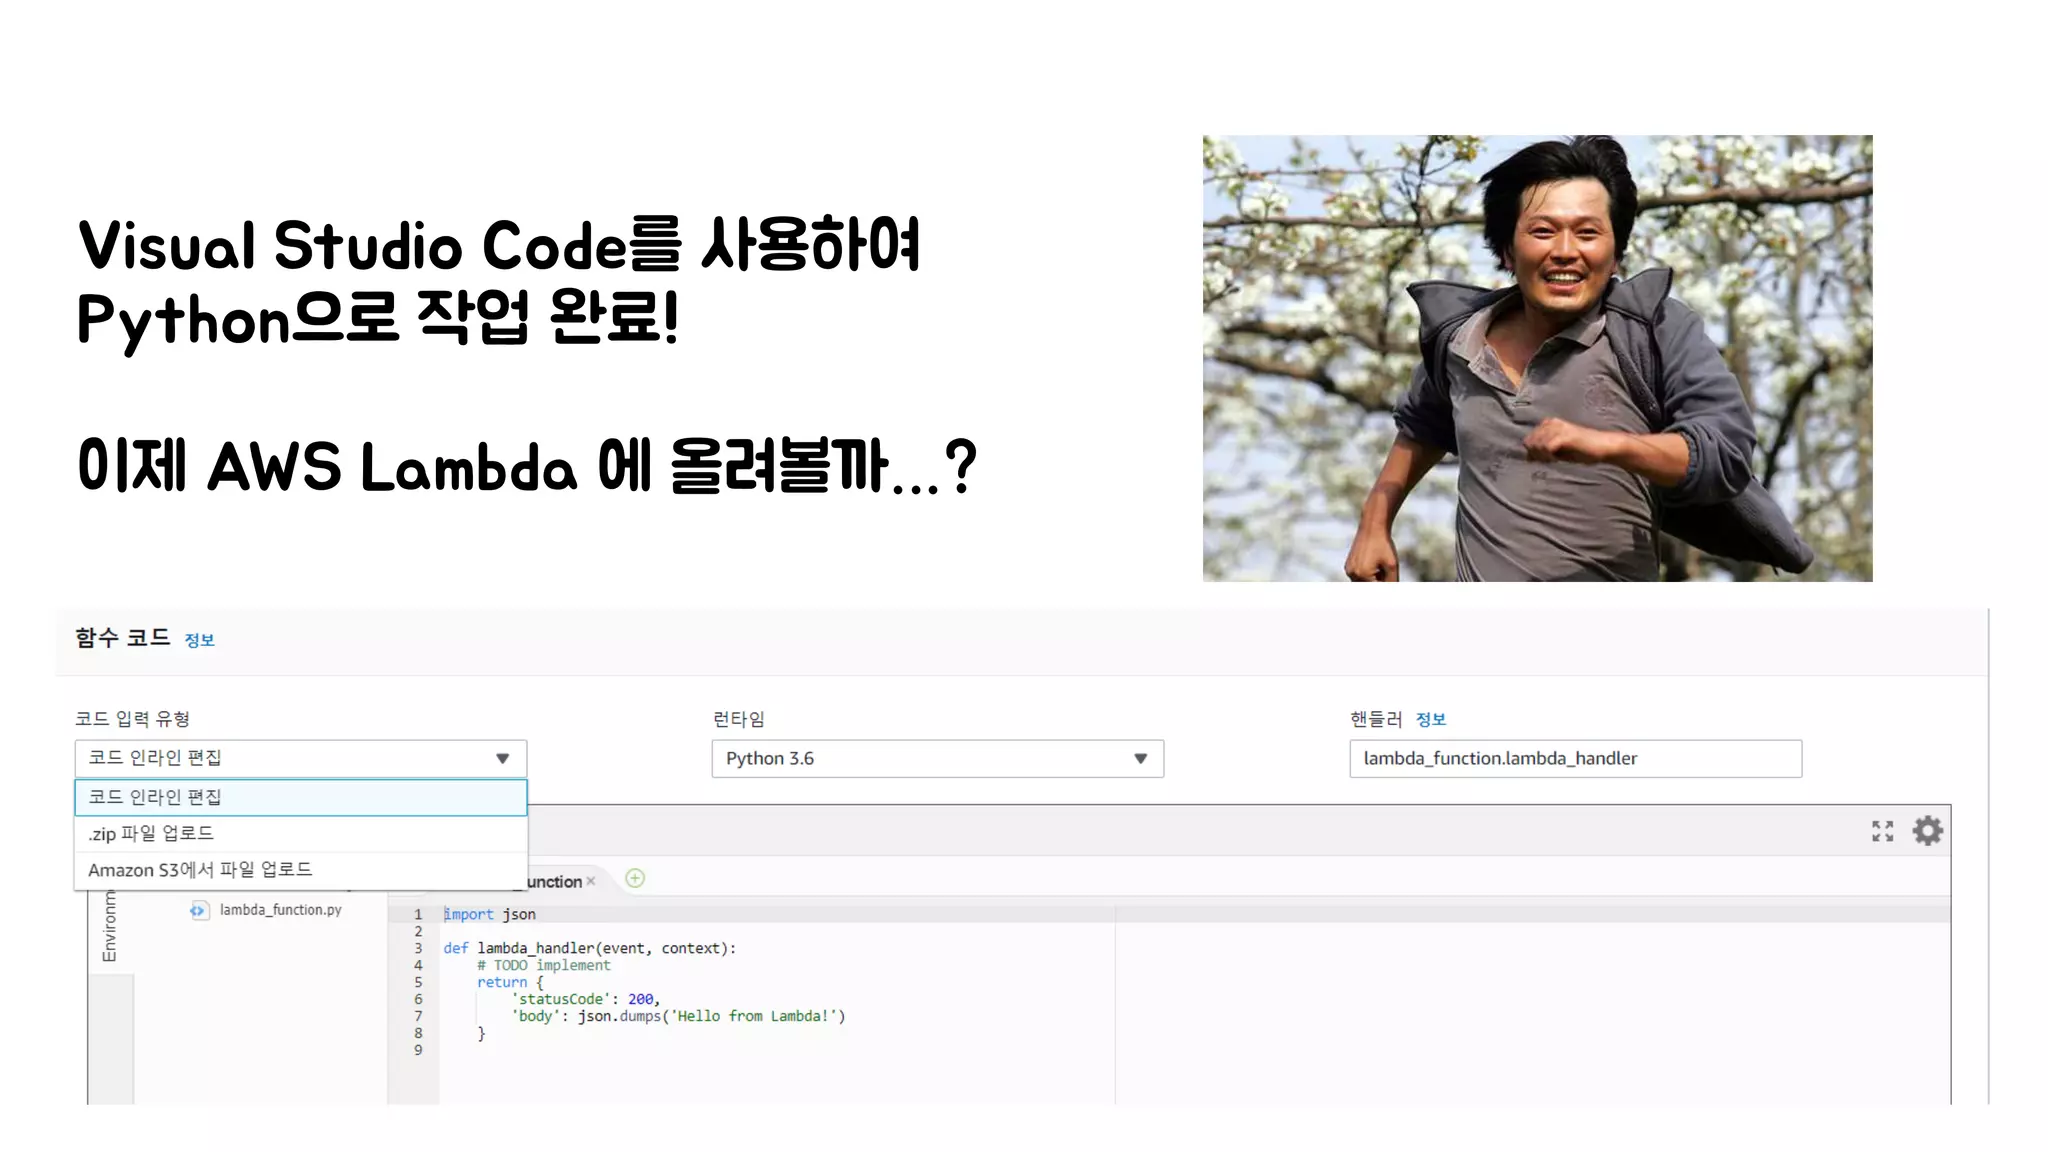This screenshot has width=2048, height=1152.
Task: Switch to the lambda_function editor tab
Action: click(x=554, y=881)
